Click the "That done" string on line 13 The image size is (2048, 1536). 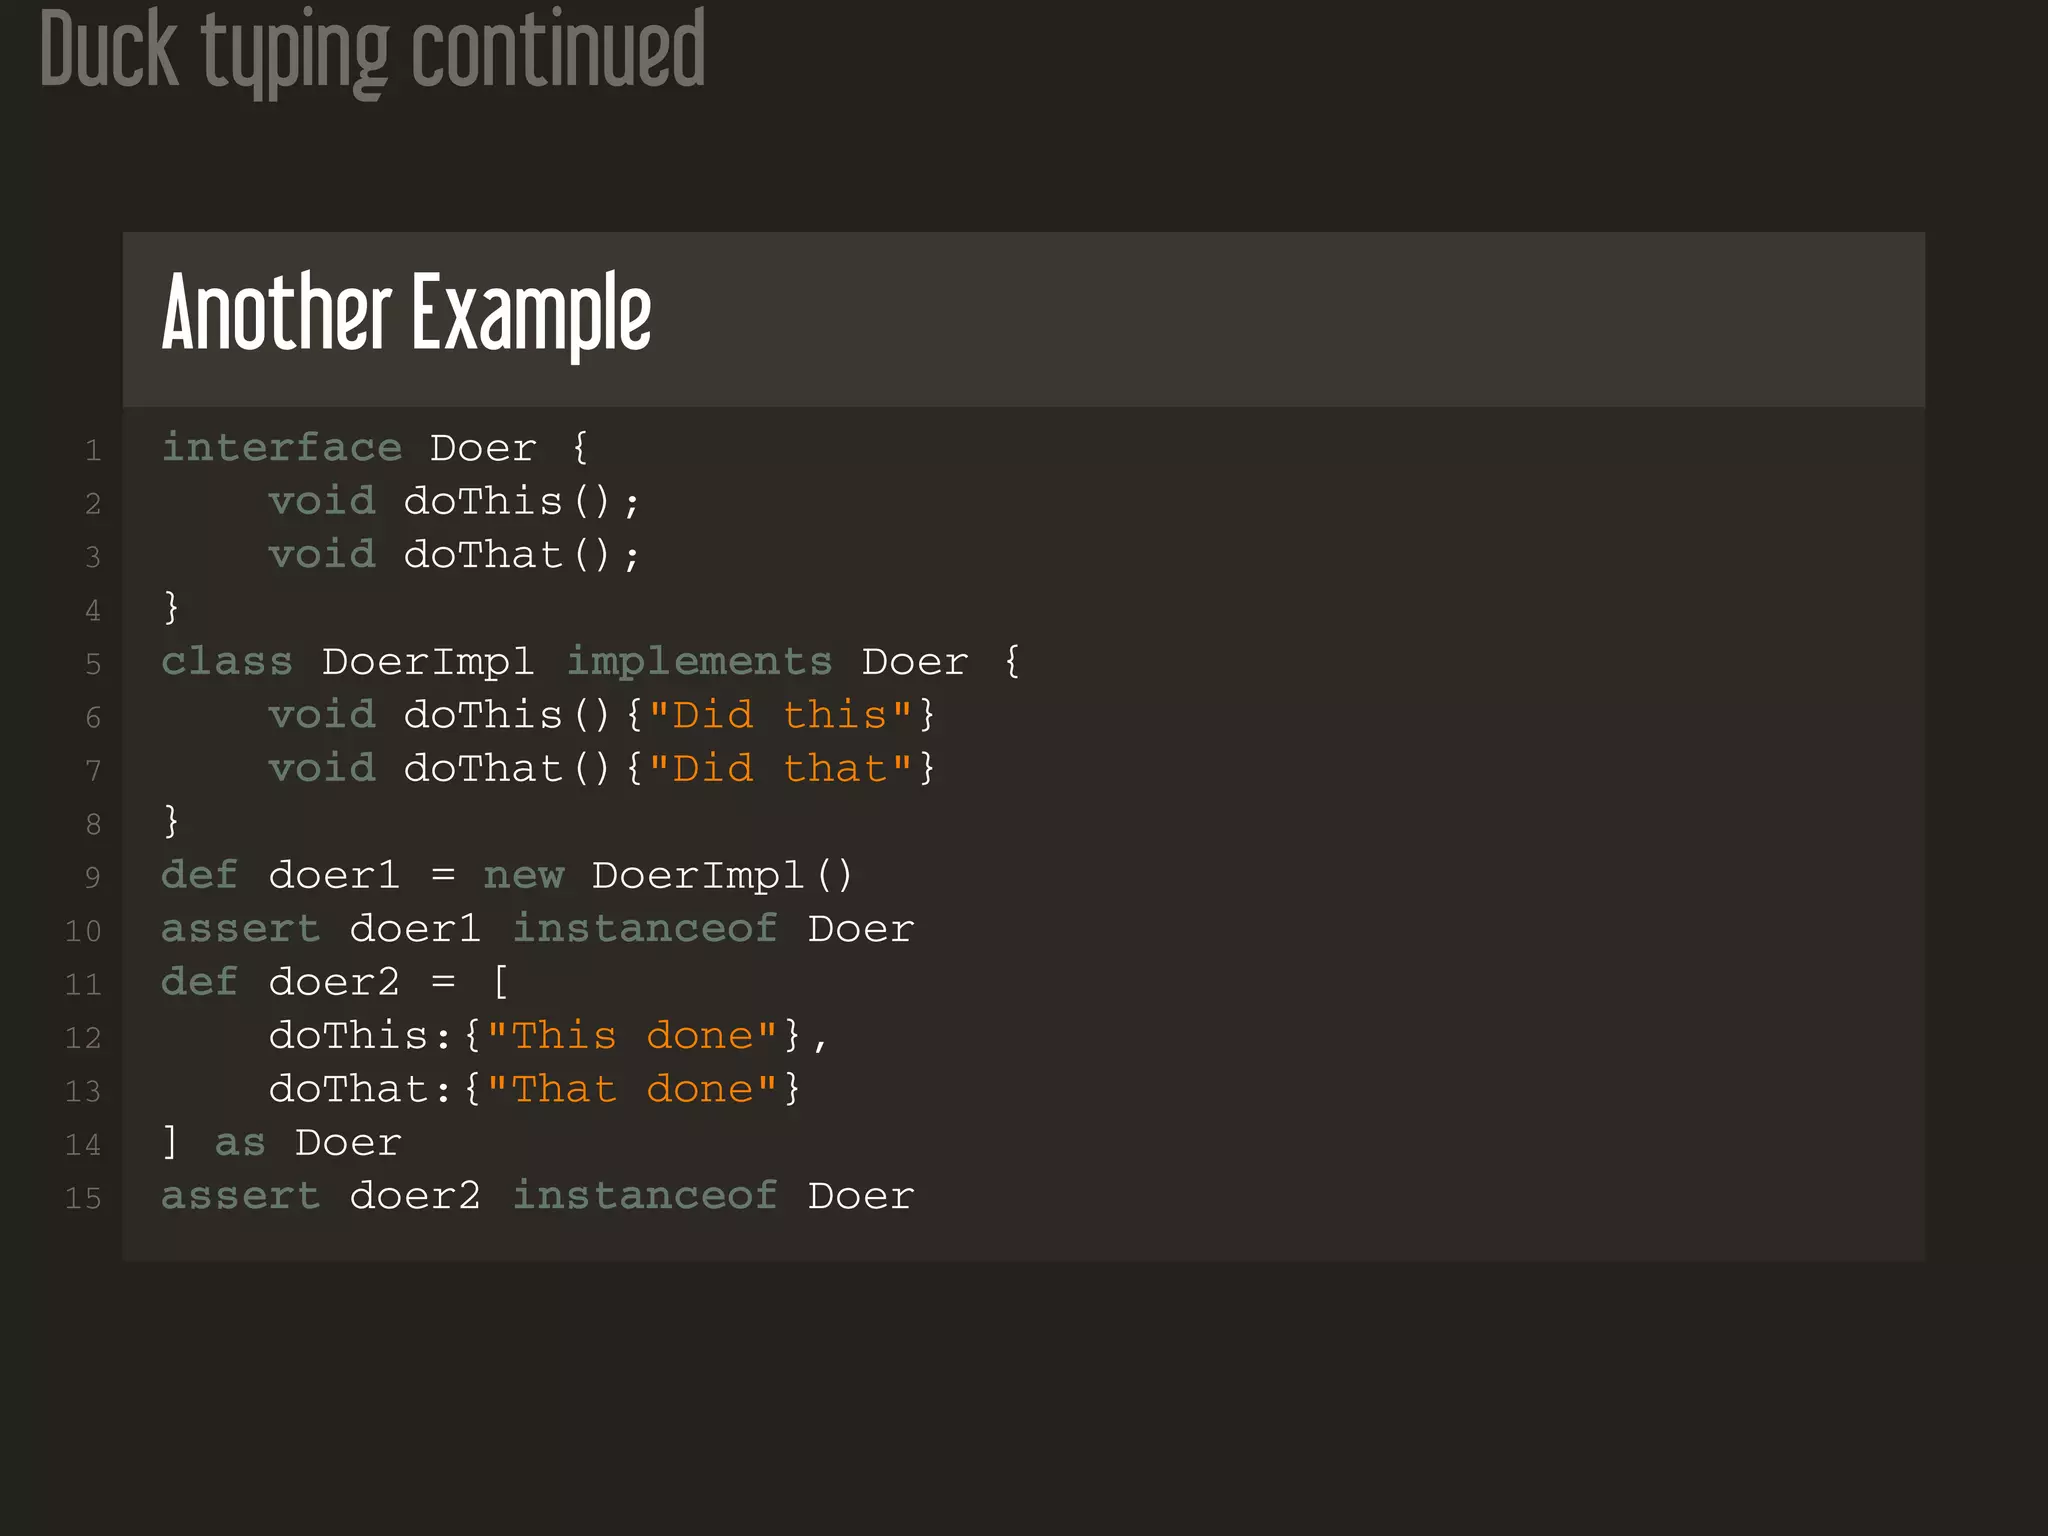(x=632, y=1088)
